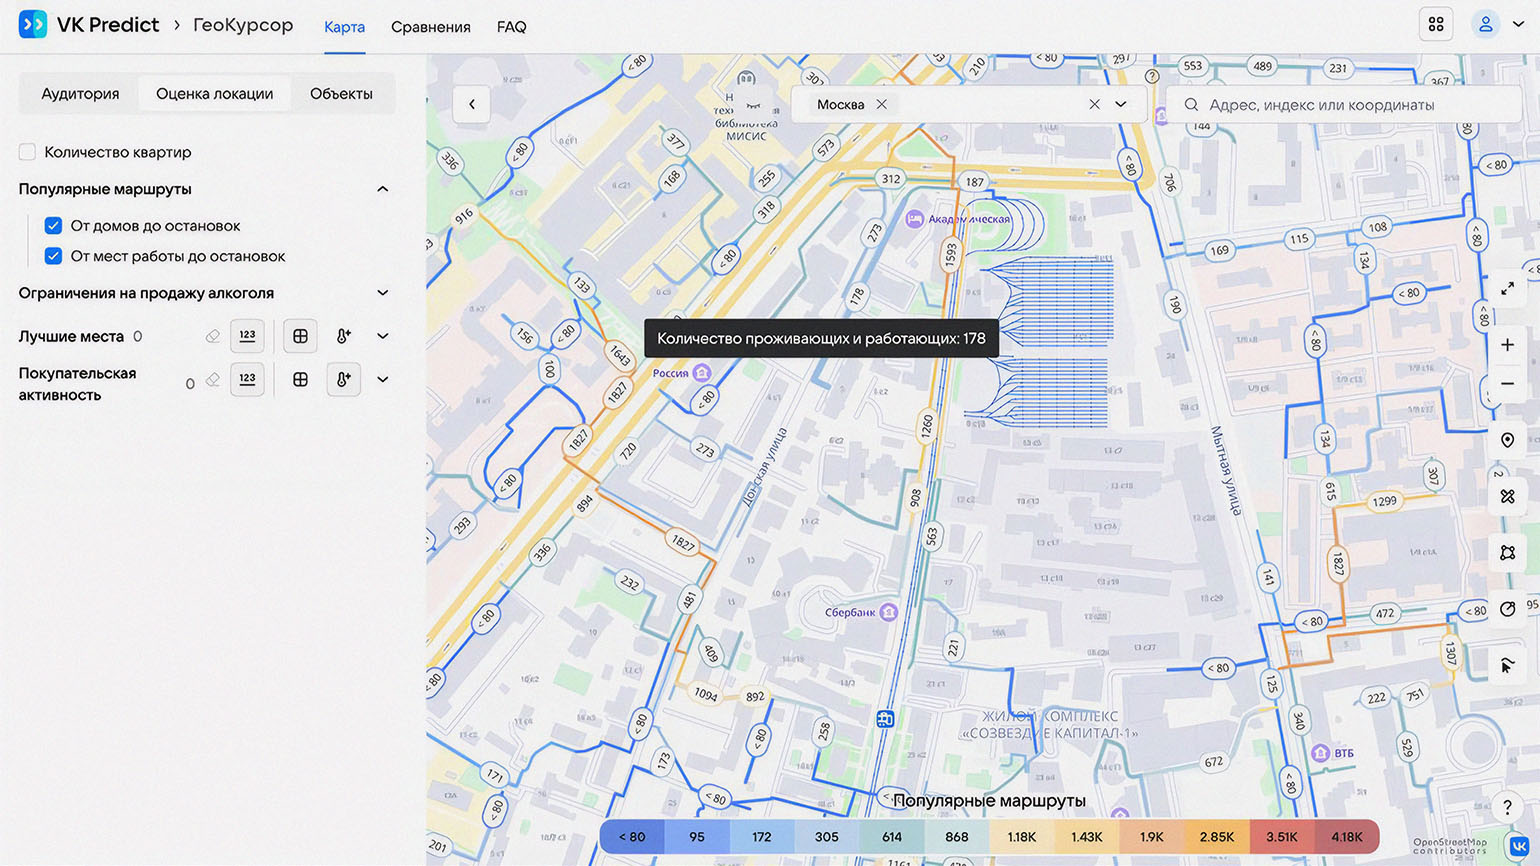Zoom in the map with plus button
Viewport: 1540px width, 866px height.
coord(1507,345)
